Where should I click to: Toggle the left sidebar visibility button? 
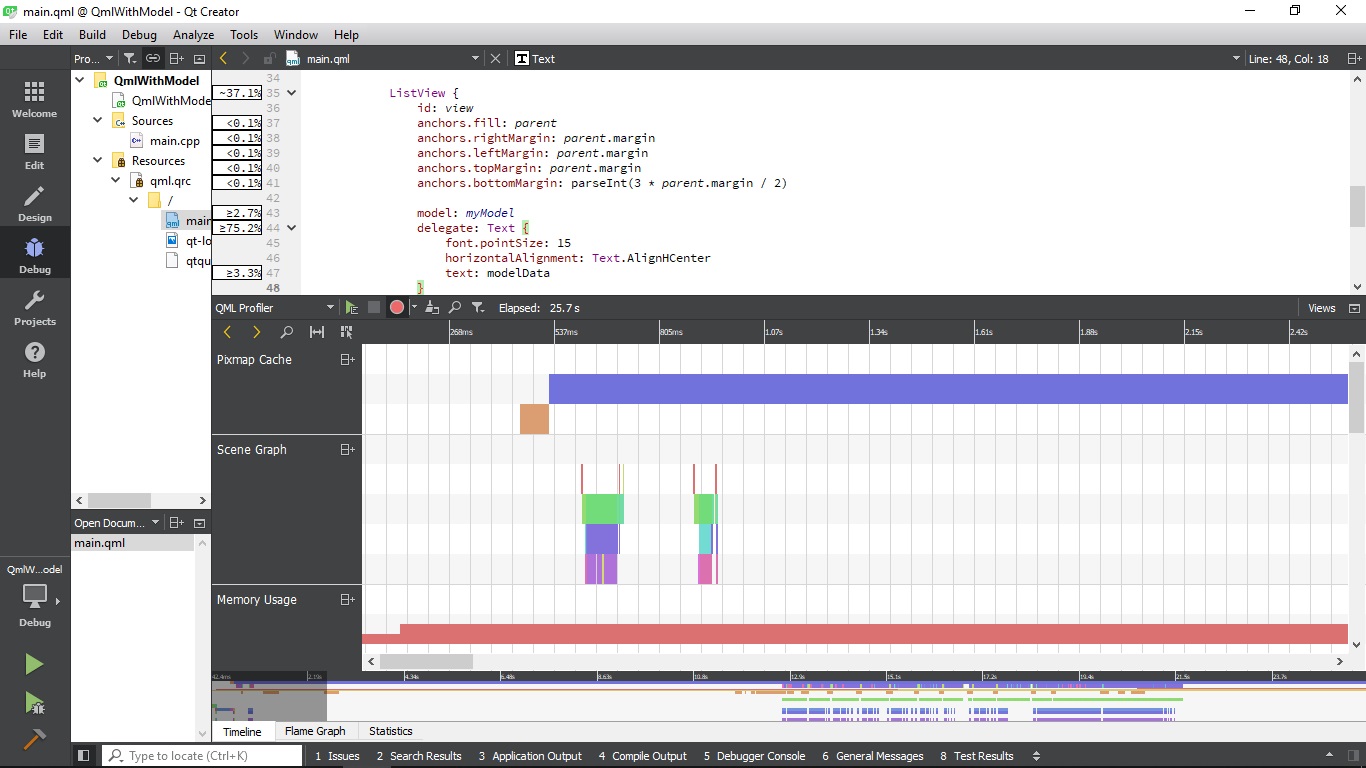[84, 756]
